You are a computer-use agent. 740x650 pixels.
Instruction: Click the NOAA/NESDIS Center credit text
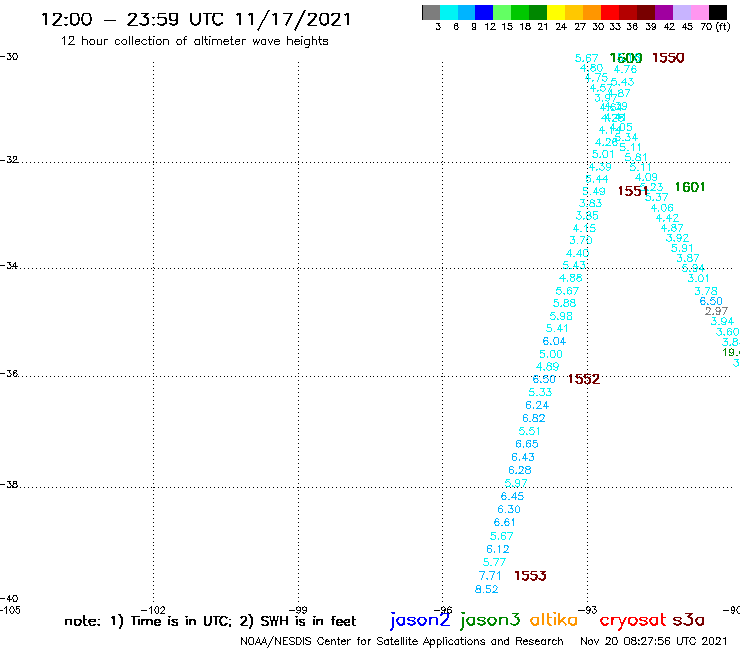(402, 641)
